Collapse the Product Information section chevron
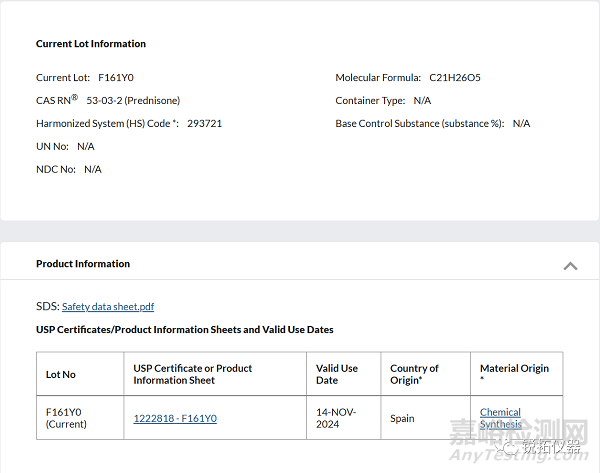 coord(570,266)
